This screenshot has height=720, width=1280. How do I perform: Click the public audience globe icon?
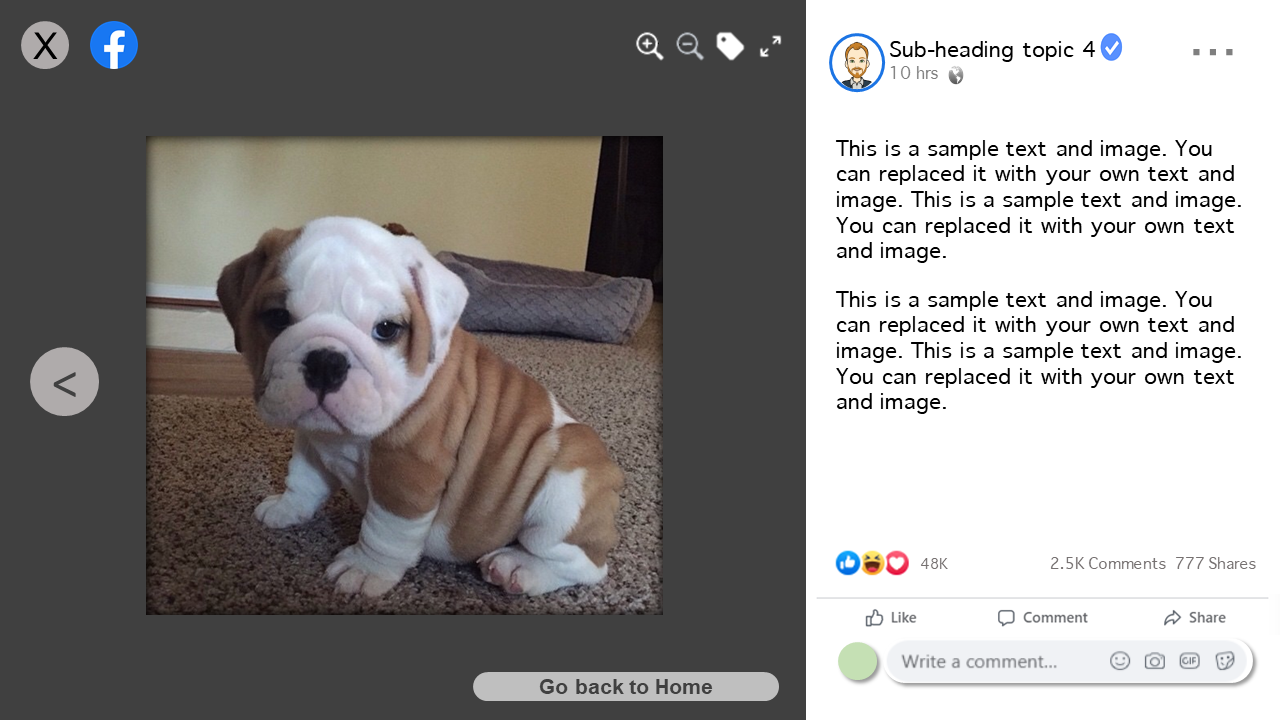point(956,75)
